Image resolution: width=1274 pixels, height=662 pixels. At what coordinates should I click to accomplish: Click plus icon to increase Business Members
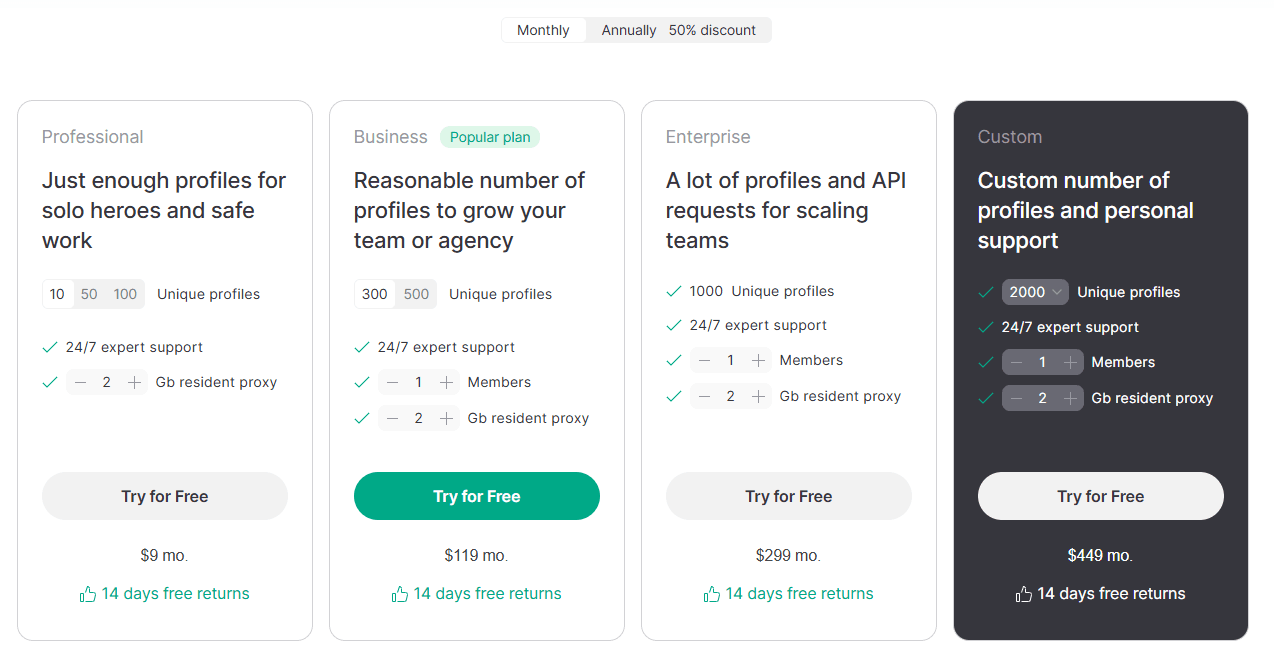445,382
